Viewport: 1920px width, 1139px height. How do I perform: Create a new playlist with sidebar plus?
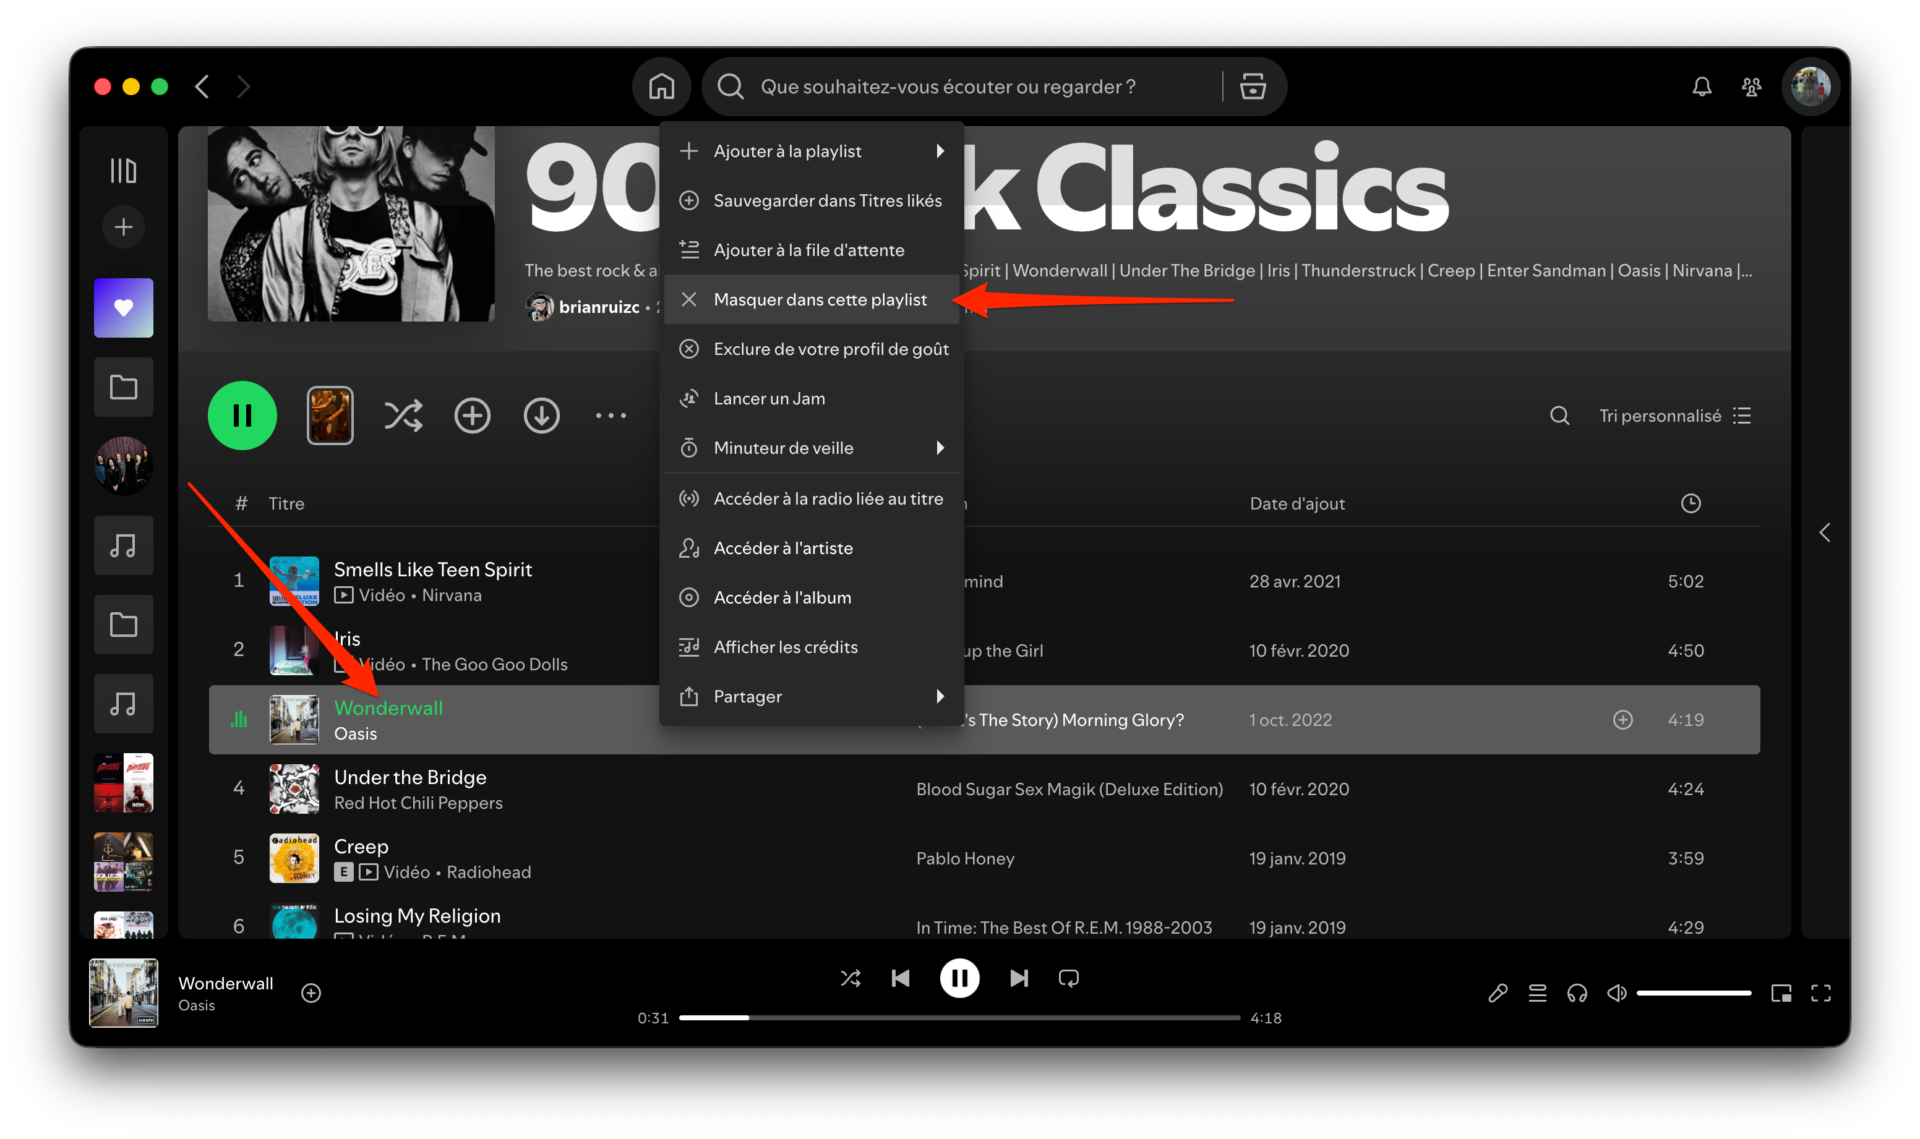point(123,227)
